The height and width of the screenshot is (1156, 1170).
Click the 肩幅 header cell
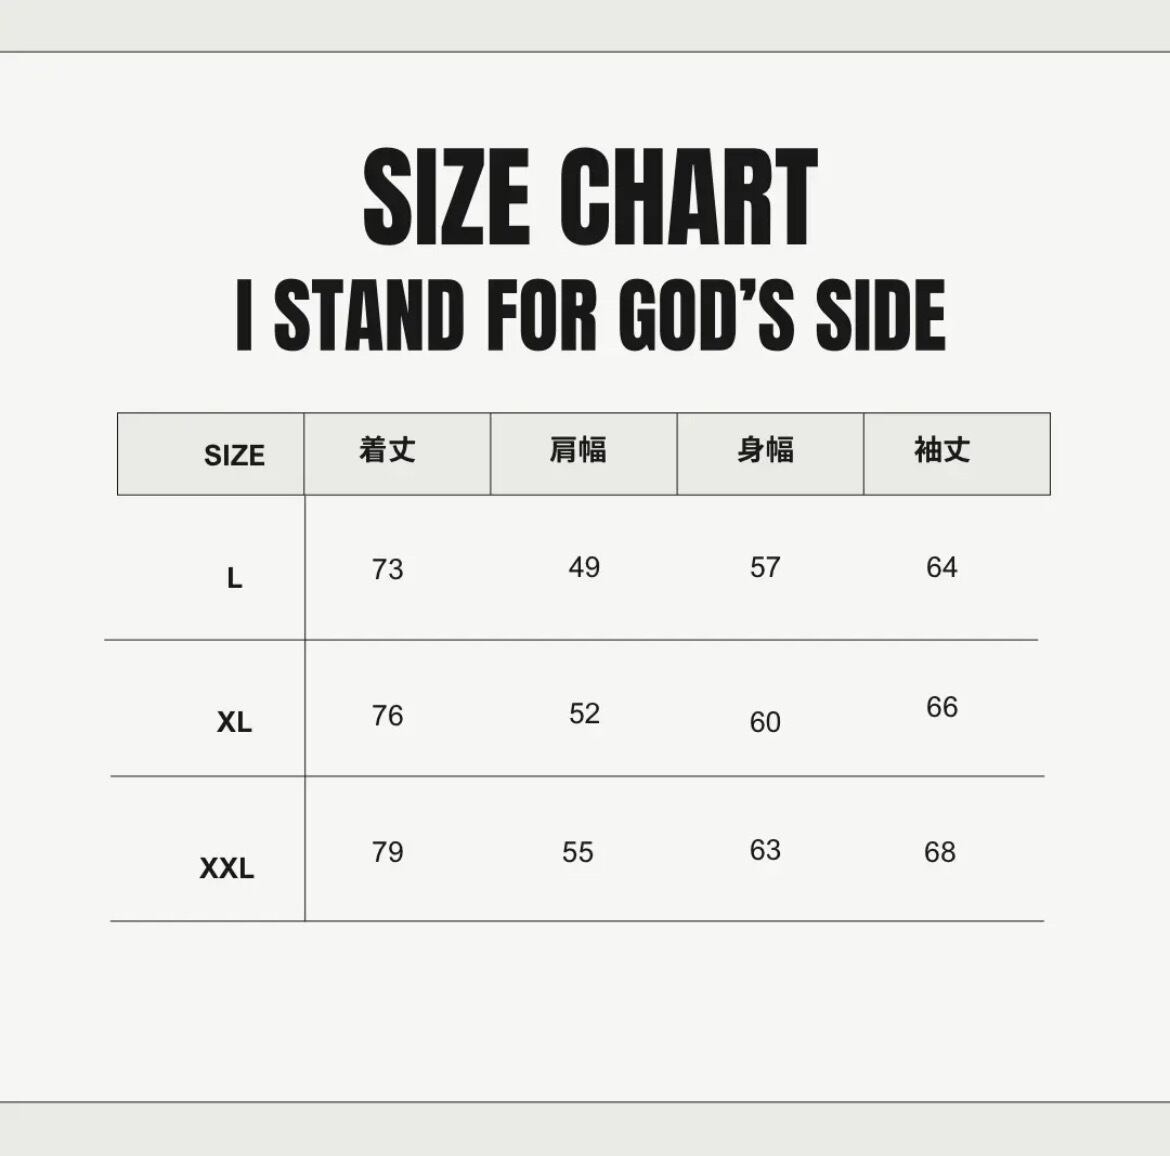578,450
